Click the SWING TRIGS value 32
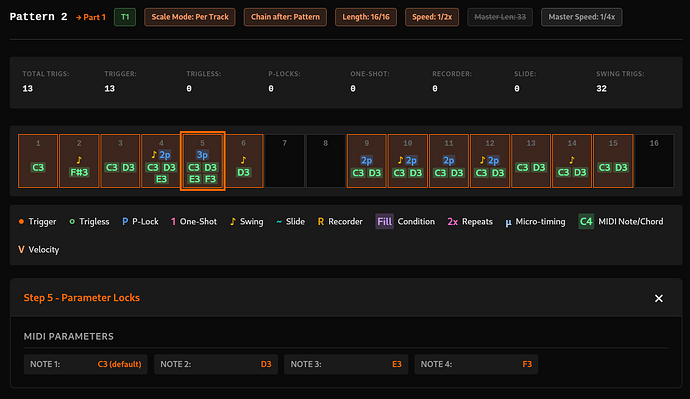The image size is (690, 399). (602, 89)
